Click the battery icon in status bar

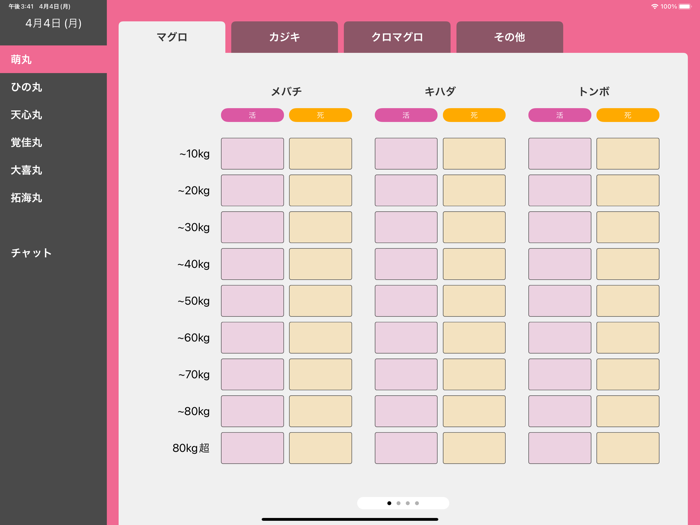pos(685,6)
